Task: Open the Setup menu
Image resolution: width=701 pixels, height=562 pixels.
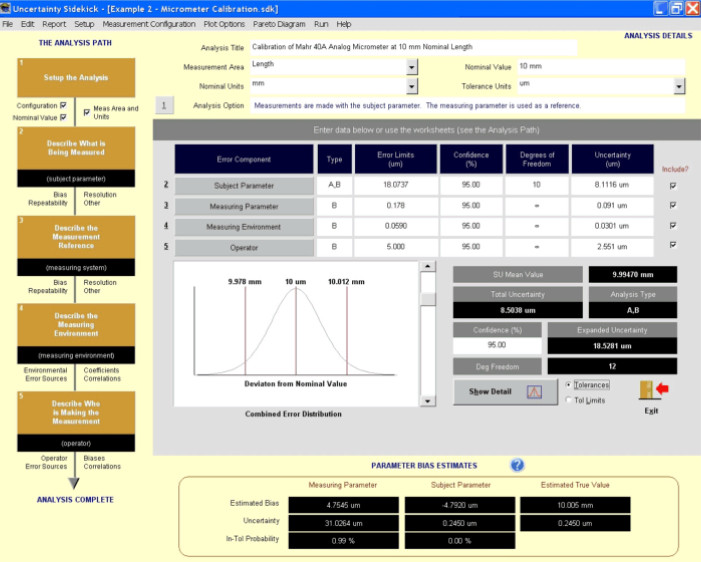Action: (84, 24)
